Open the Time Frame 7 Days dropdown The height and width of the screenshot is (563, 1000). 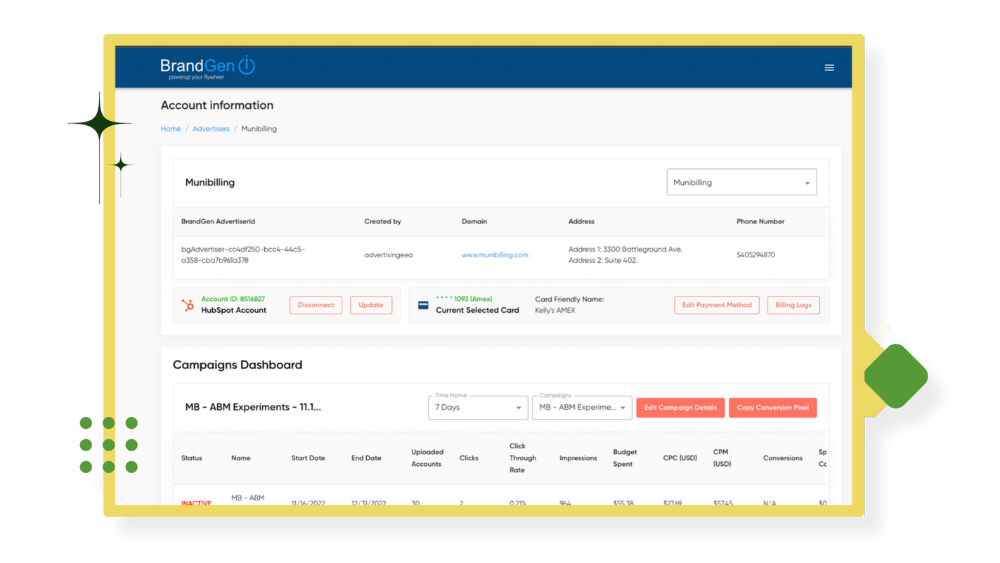pos(478,407)
